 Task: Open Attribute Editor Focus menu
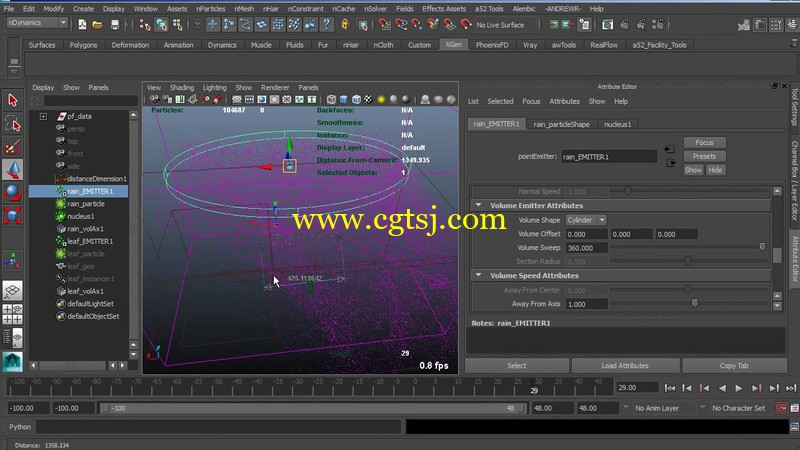click(531, 102)
